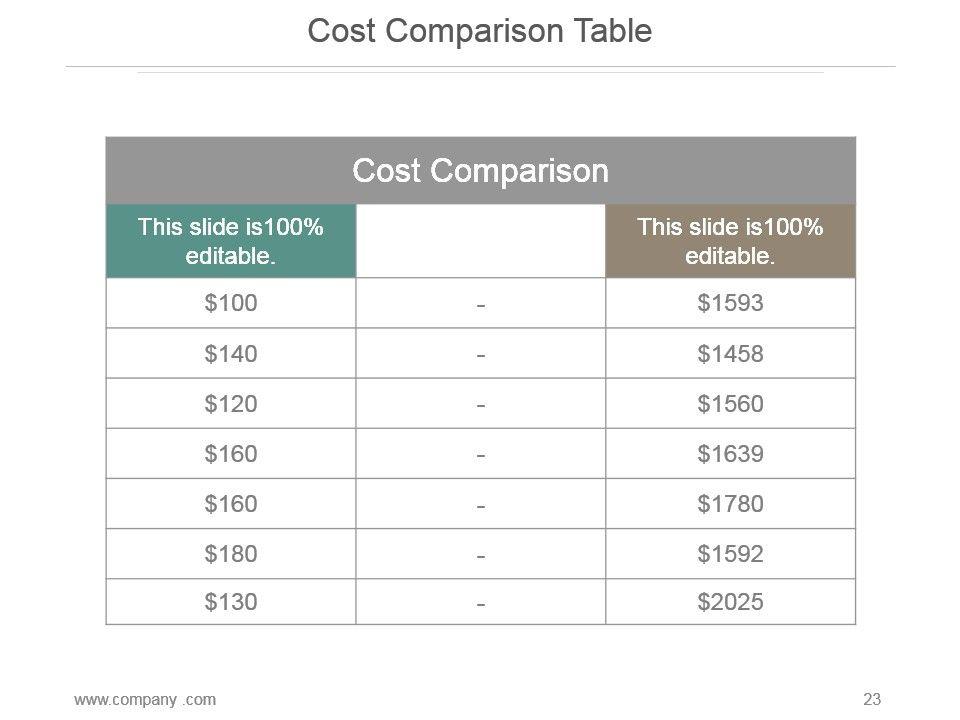The height and width of the screenshot is (720, 960).
Task: Click the slide number 23
Action: 871,699
